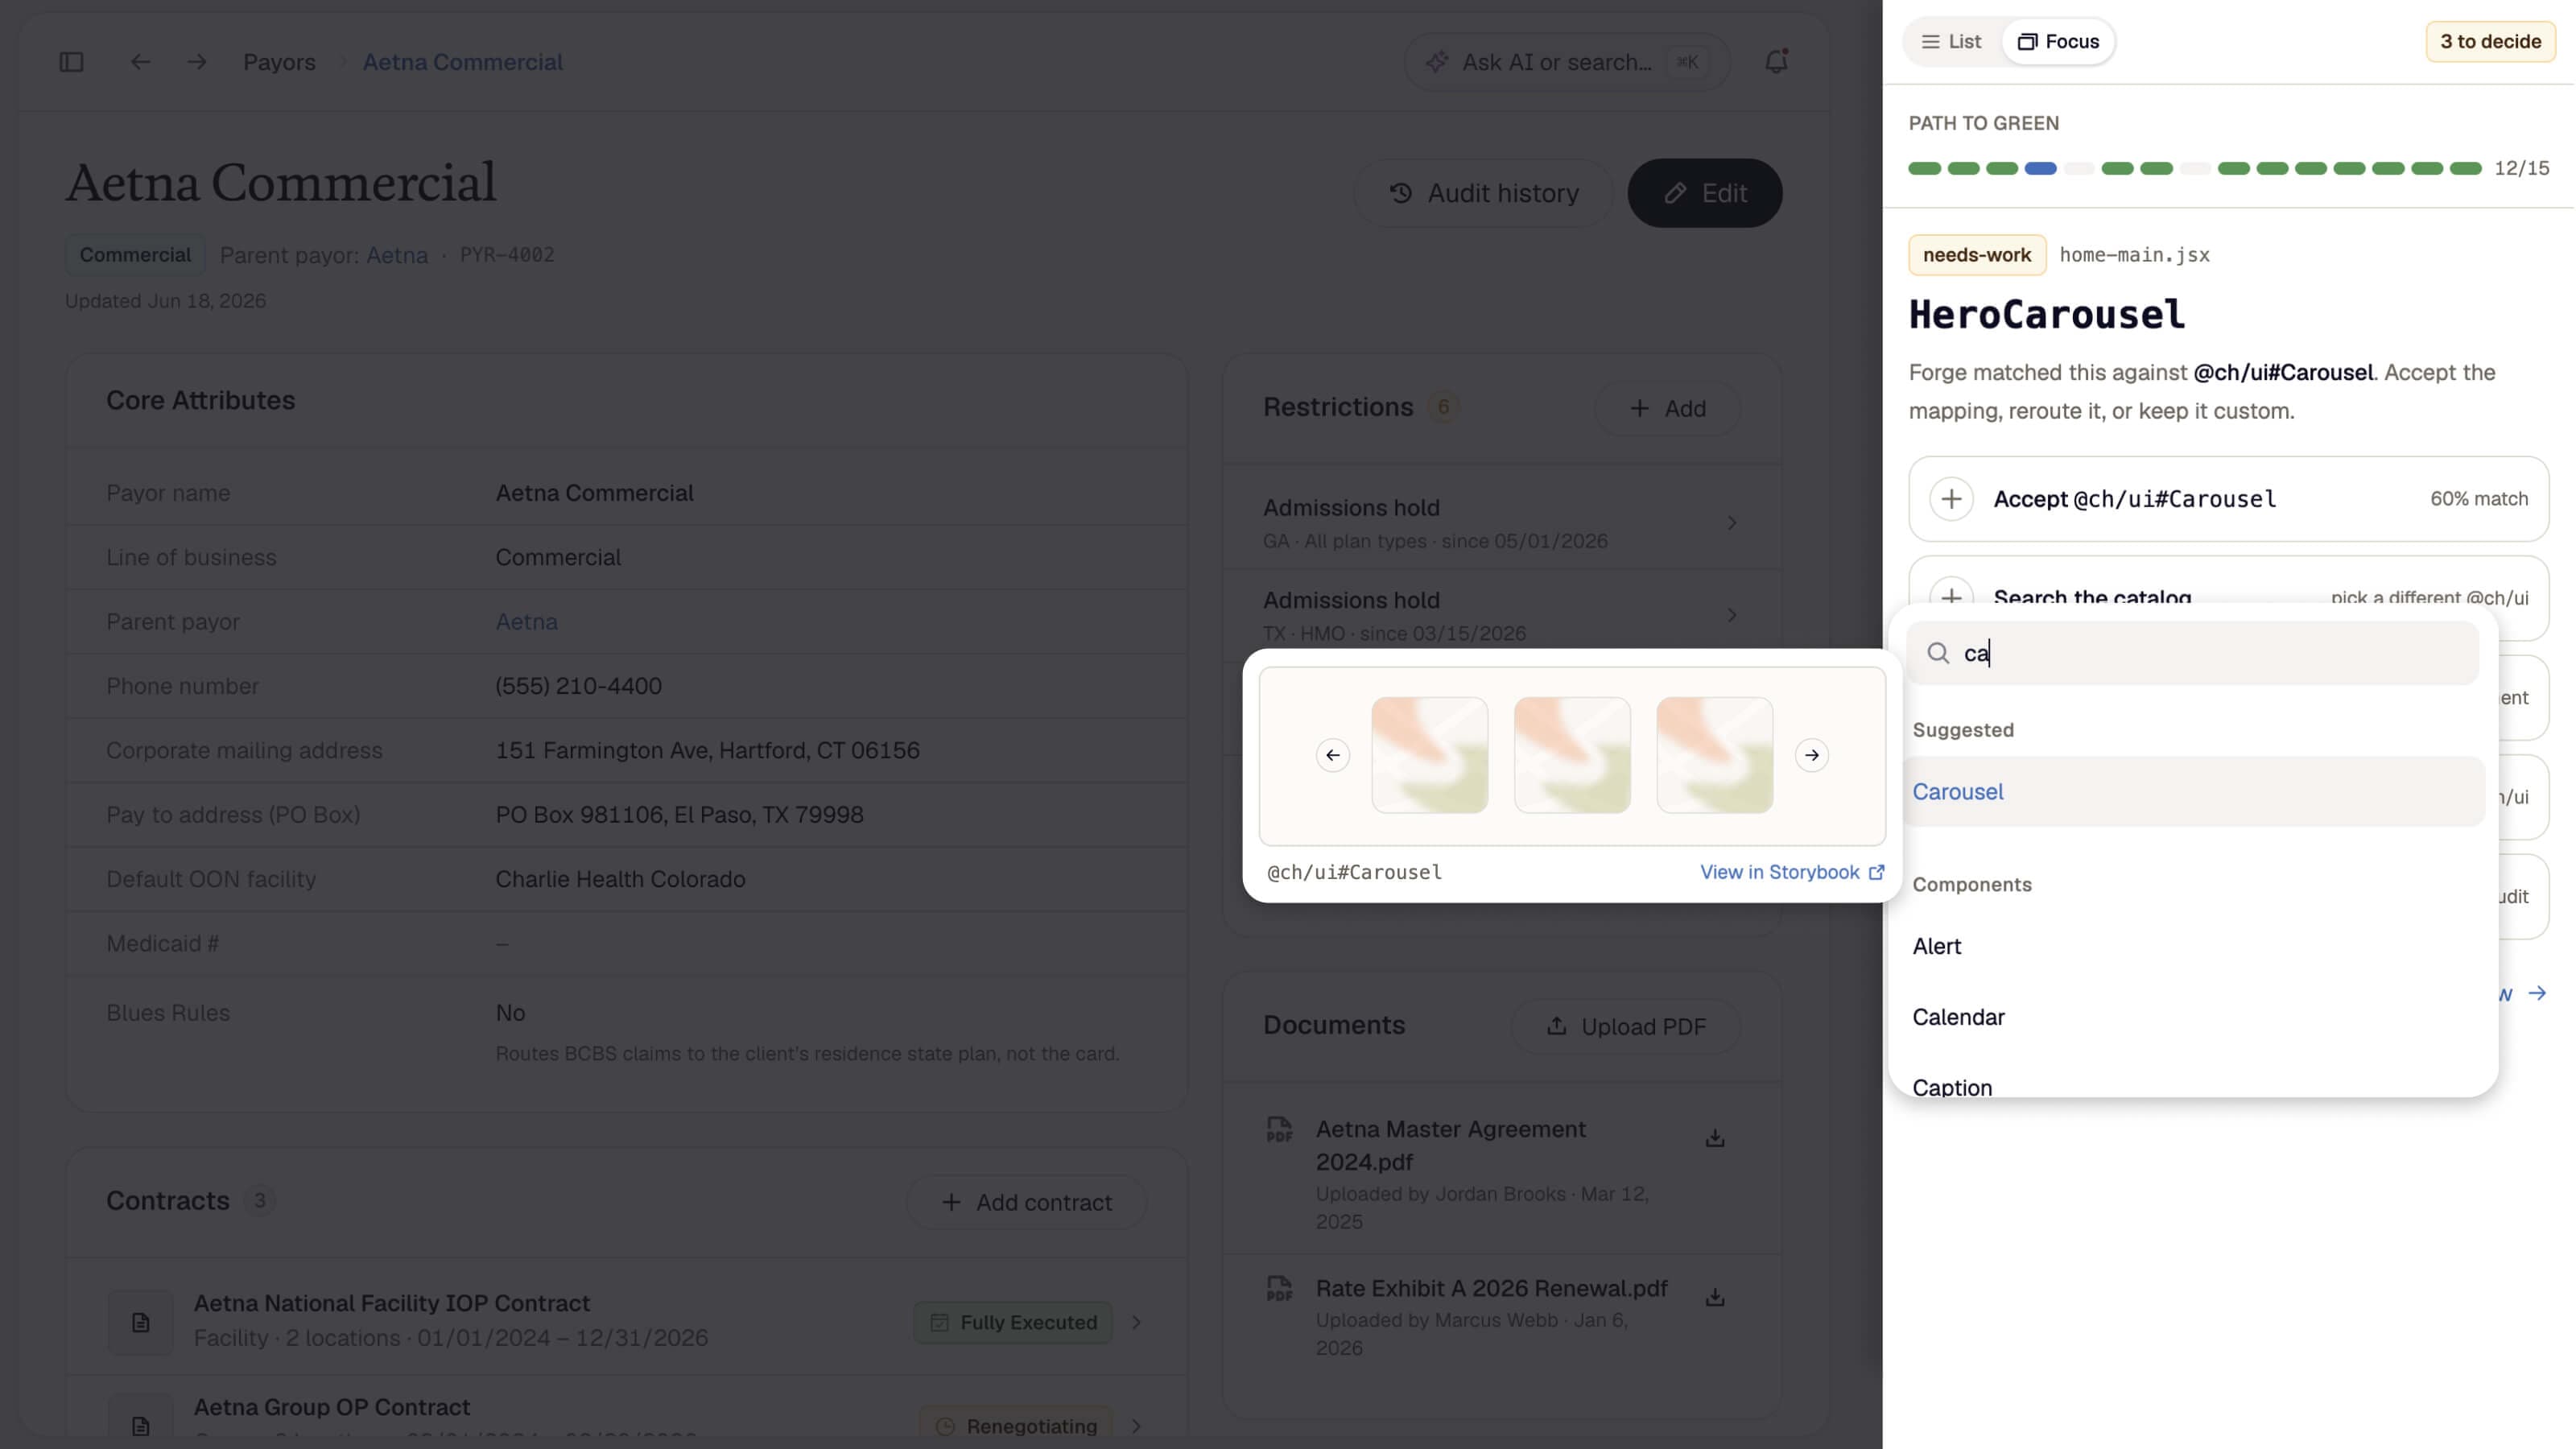The height and width of the screenshot is (1449, 2576).
Task: Select the blue segment in Path to Green
Action: tap(2040, 168)
